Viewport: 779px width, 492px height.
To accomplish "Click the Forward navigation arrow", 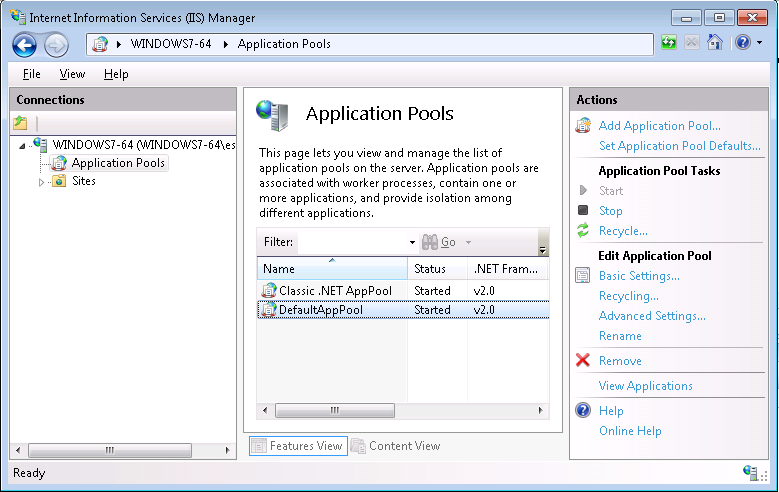I will [56, 45].
